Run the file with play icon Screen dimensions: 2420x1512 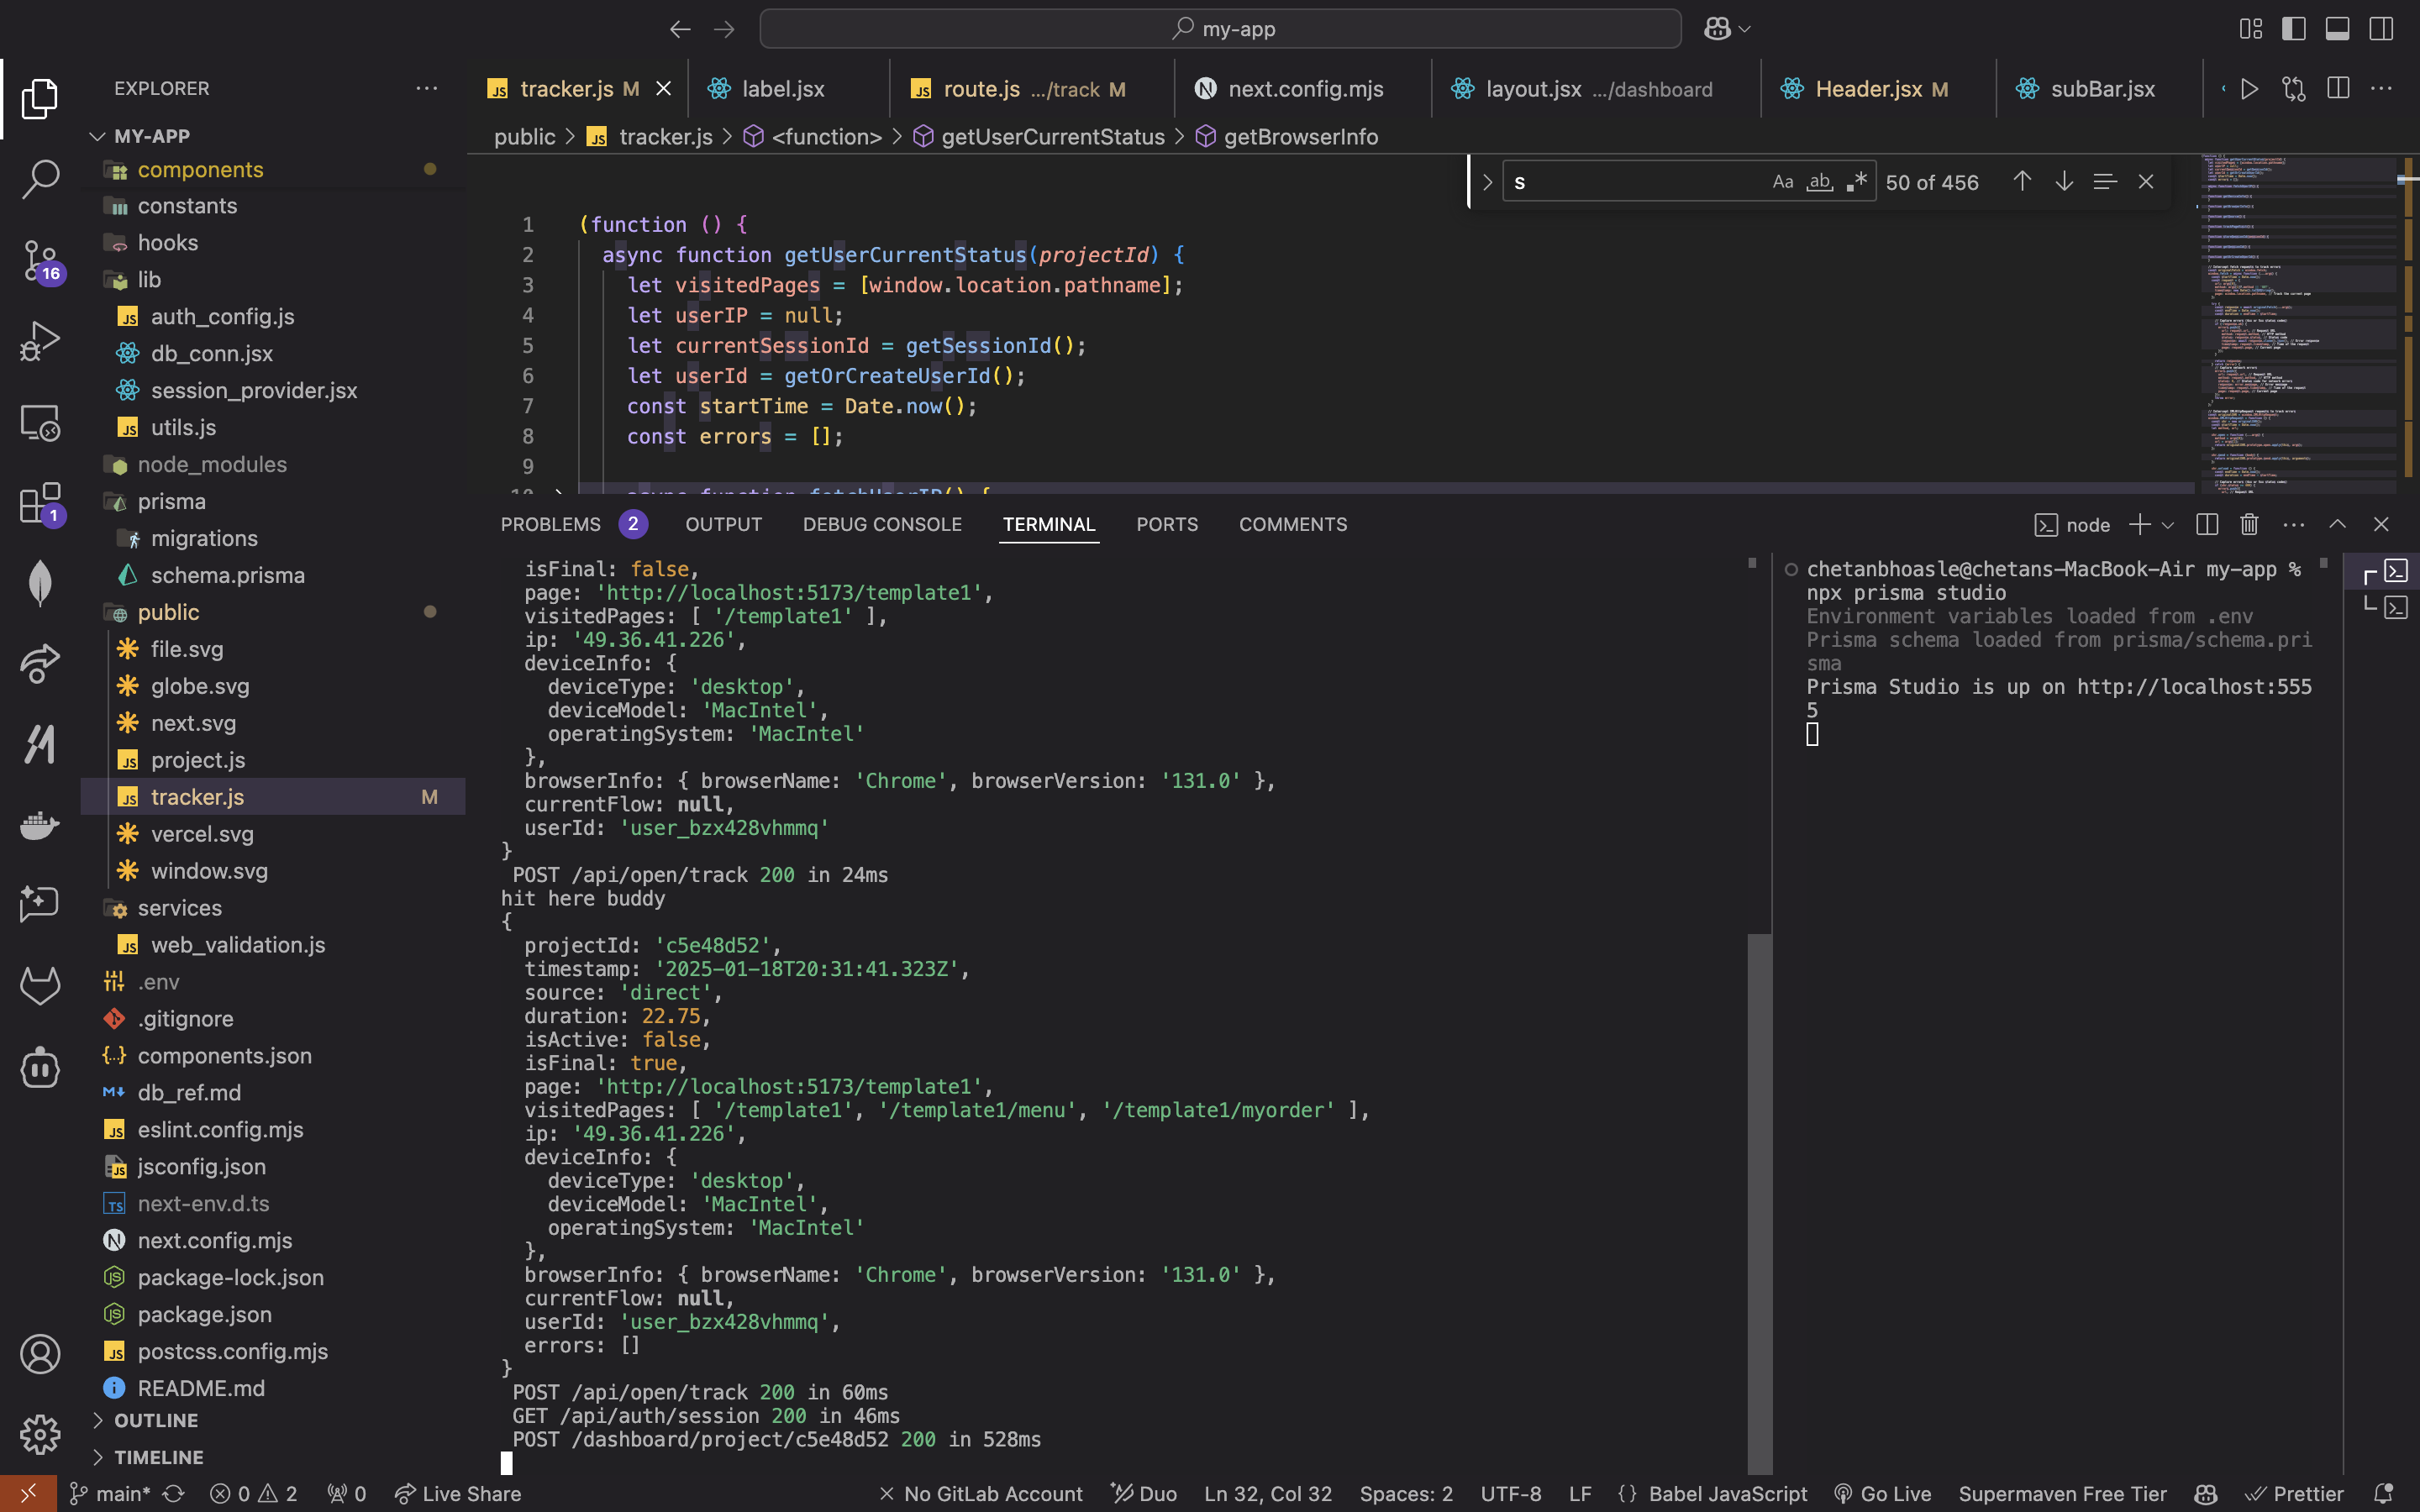click(x=2249, y=89)
